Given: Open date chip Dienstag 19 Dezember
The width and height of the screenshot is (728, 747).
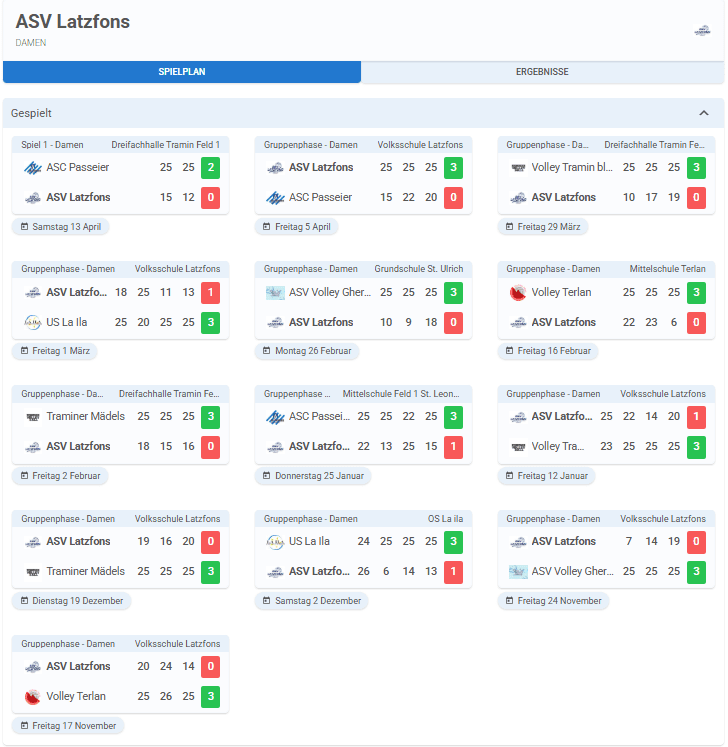Looking at the screenshot, I should point(71,601).
